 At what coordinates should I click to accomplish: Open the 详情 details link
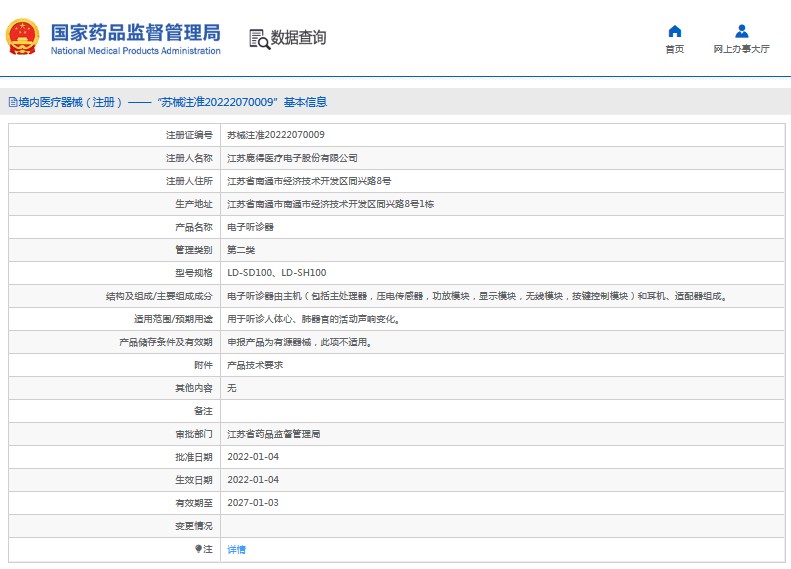point(236,549)
